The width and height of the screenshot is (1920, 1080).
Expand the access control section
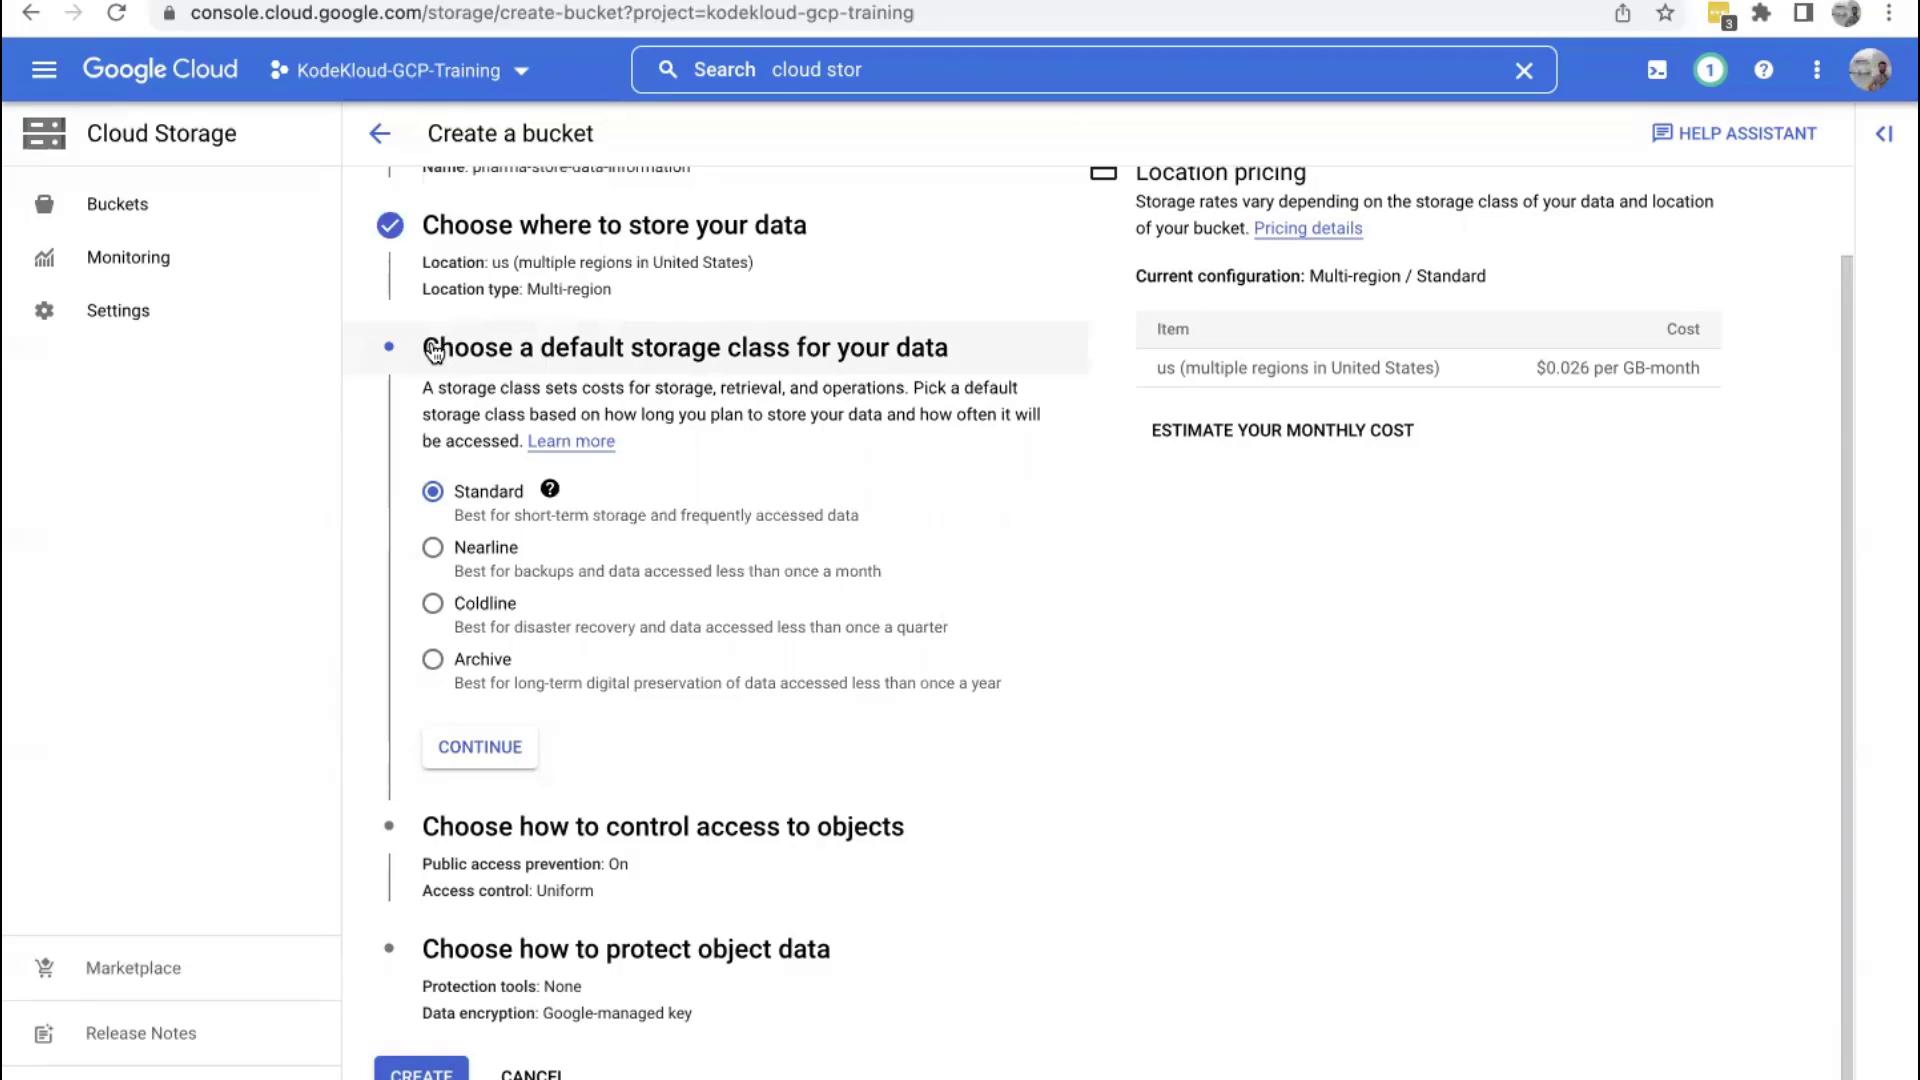[x=662, y=827]
